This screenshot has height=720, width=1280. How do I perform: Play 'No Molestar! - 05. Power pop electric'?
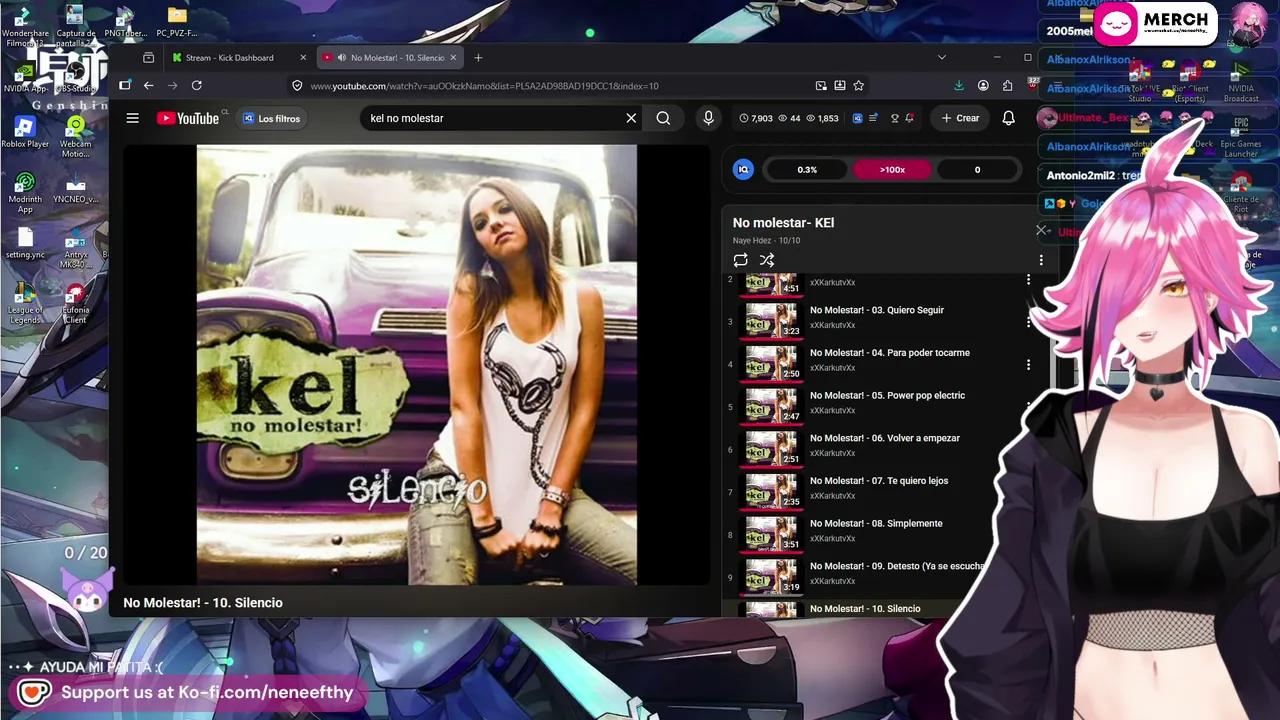click(x=887, y=396)
